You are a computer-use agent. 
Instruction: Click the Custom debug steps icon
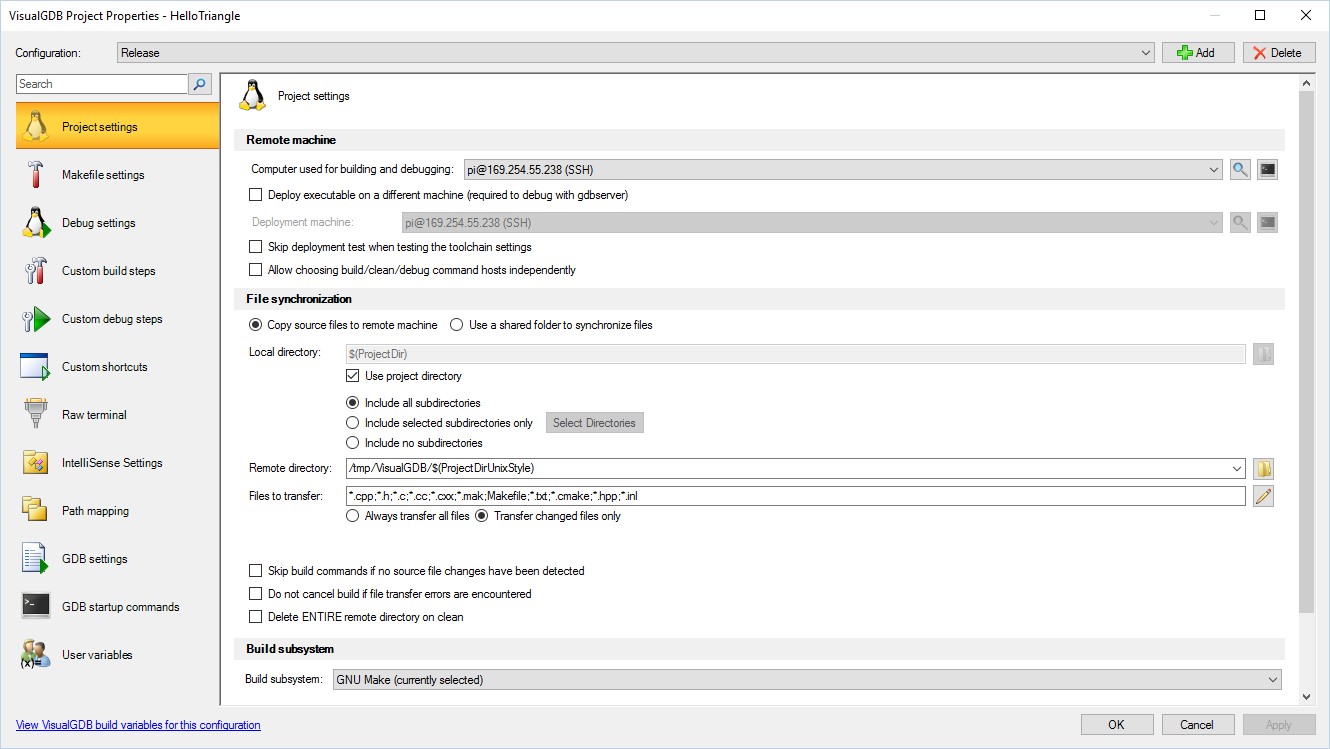(x=36, y=318)
